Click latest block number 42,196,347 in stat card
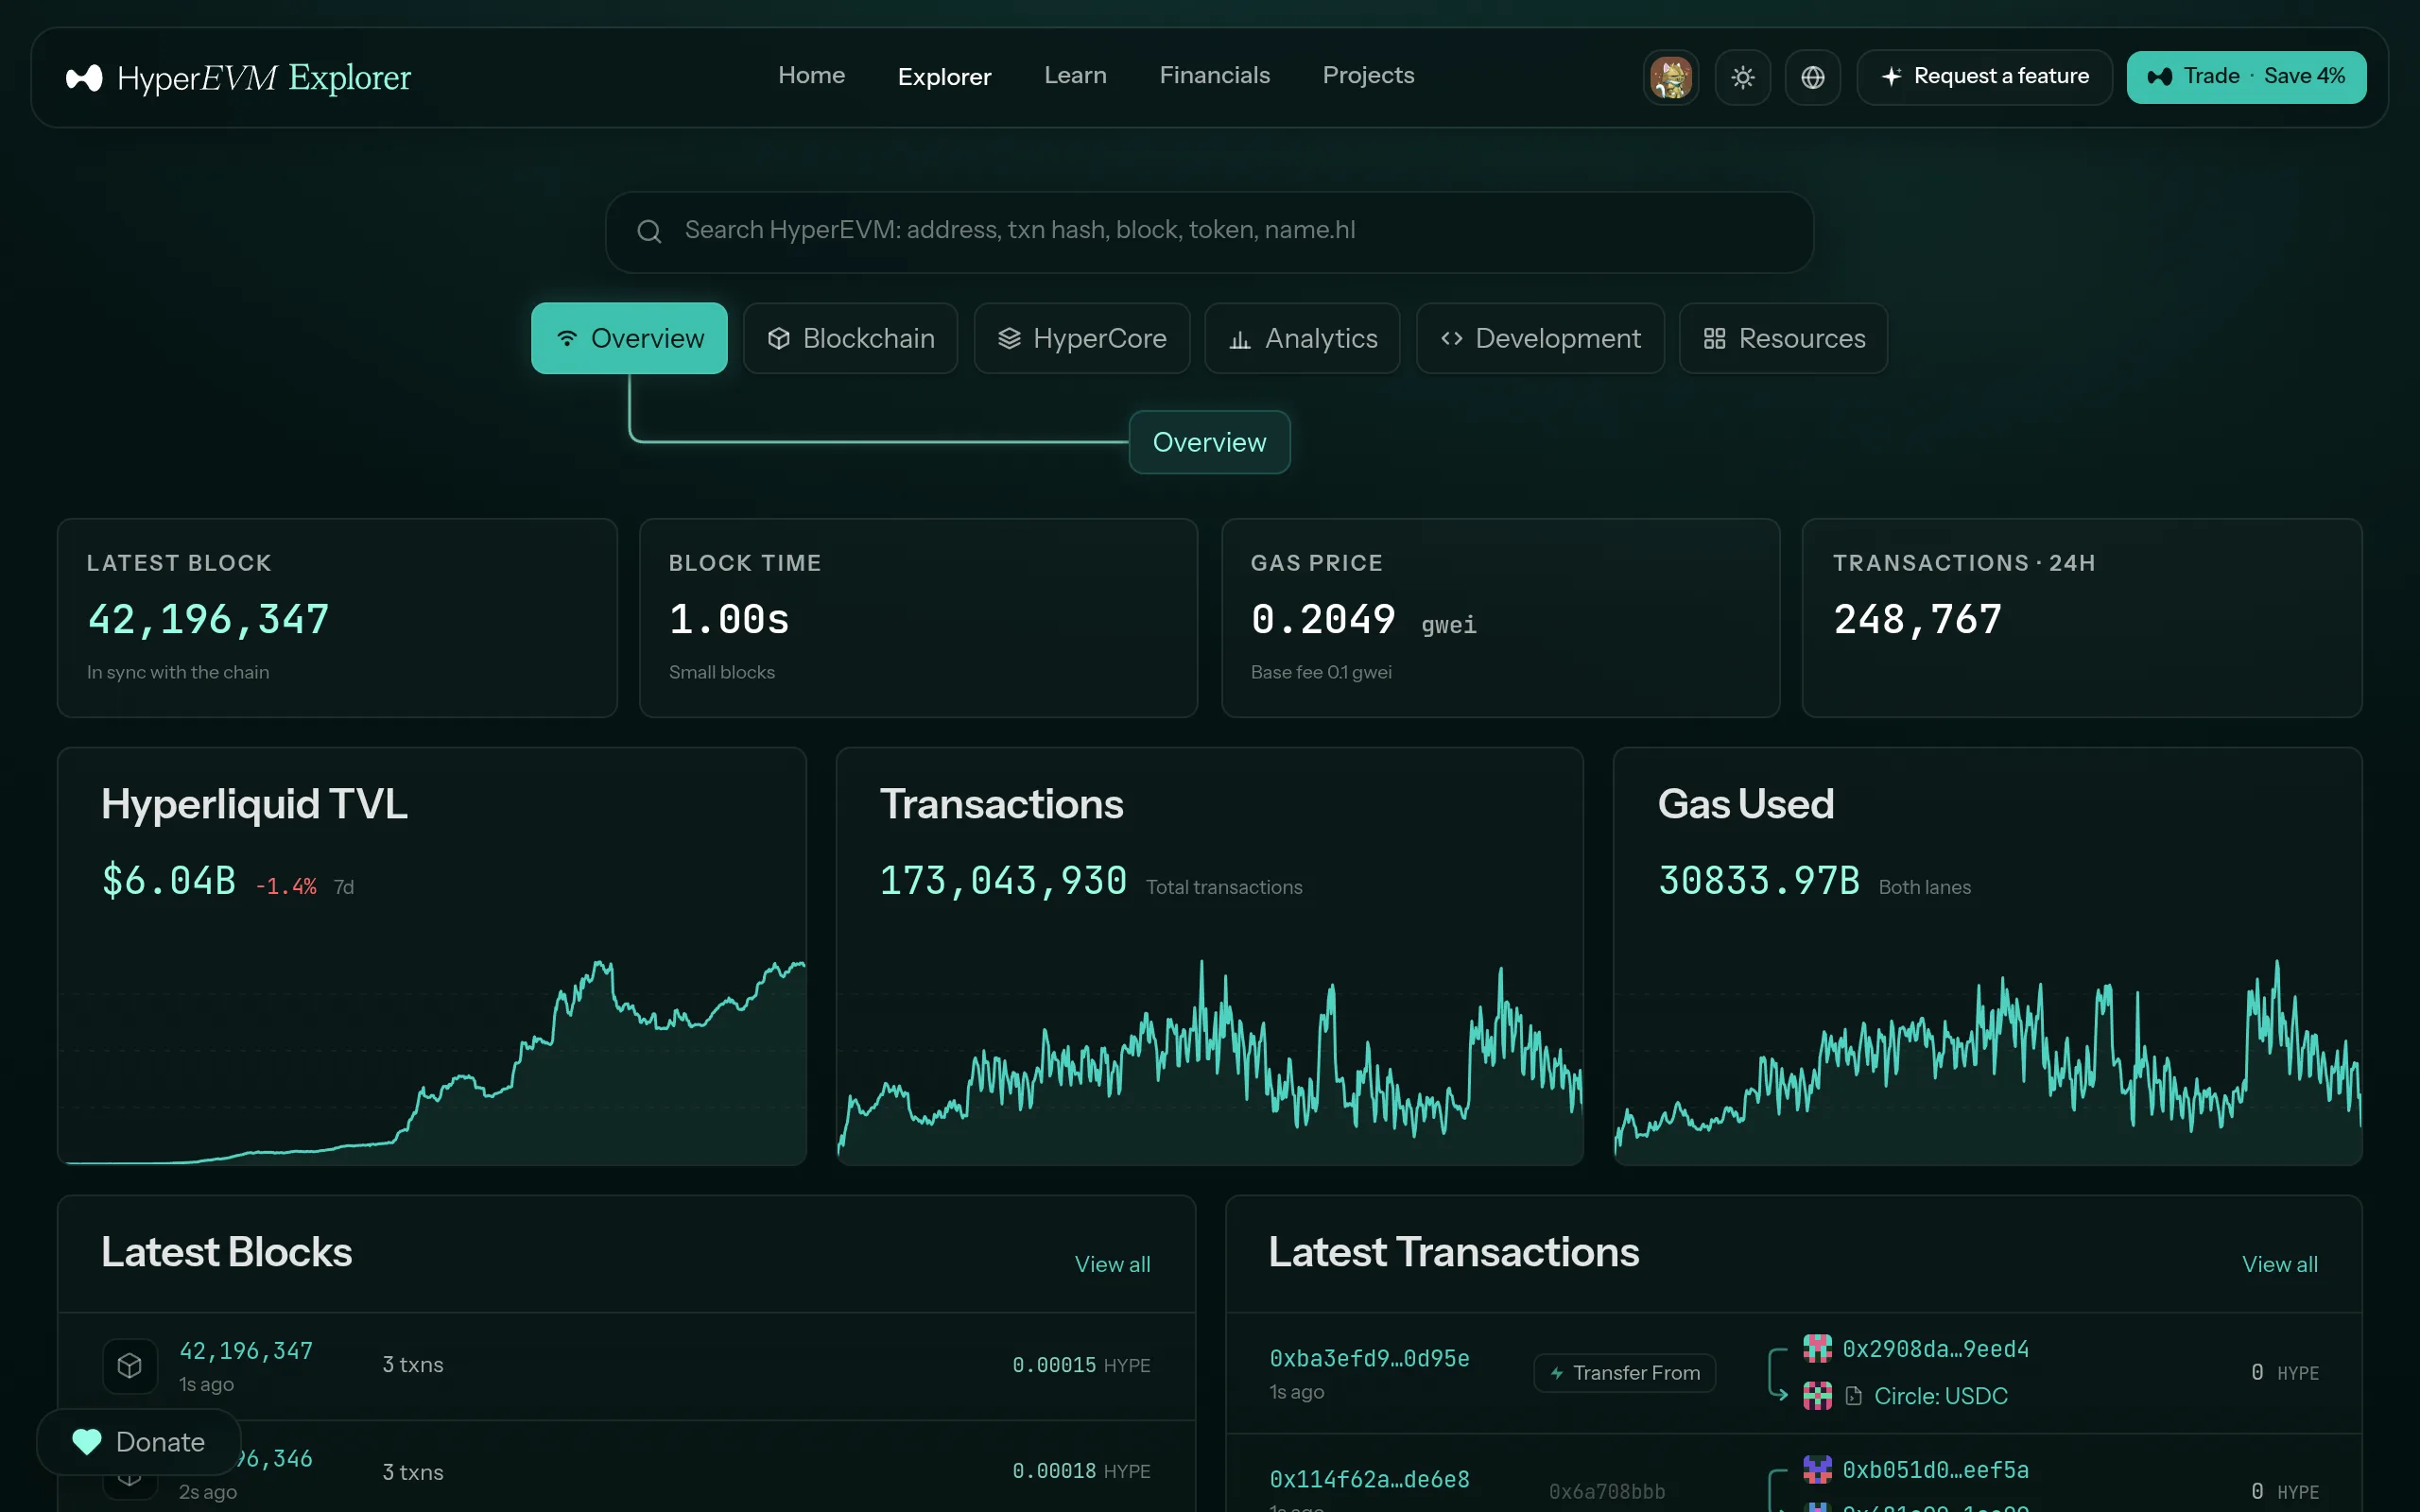This screenshot has width=2420, height=1512. coord(208,620)
